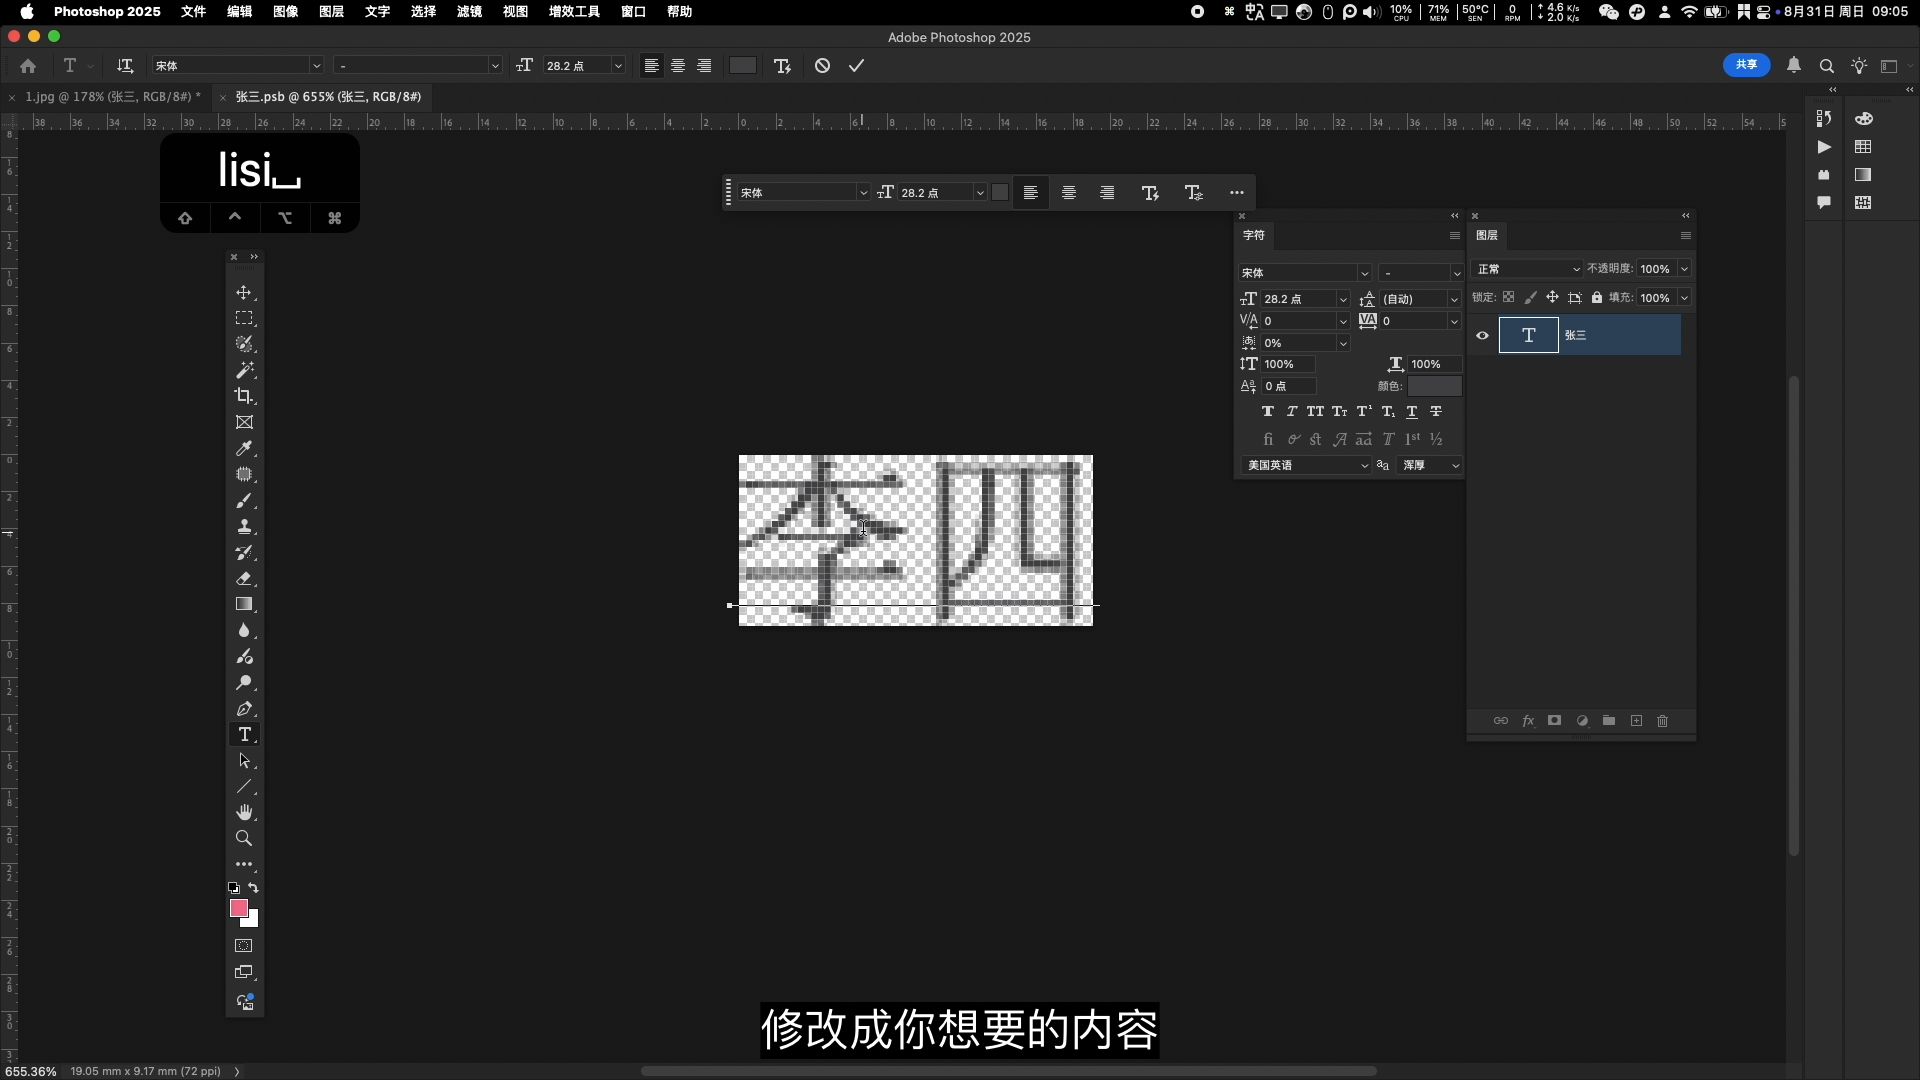Open blend mode 正常 dropdown
The height and width of the screenshot is (1080, 1920).
[x=1527, y=269]
